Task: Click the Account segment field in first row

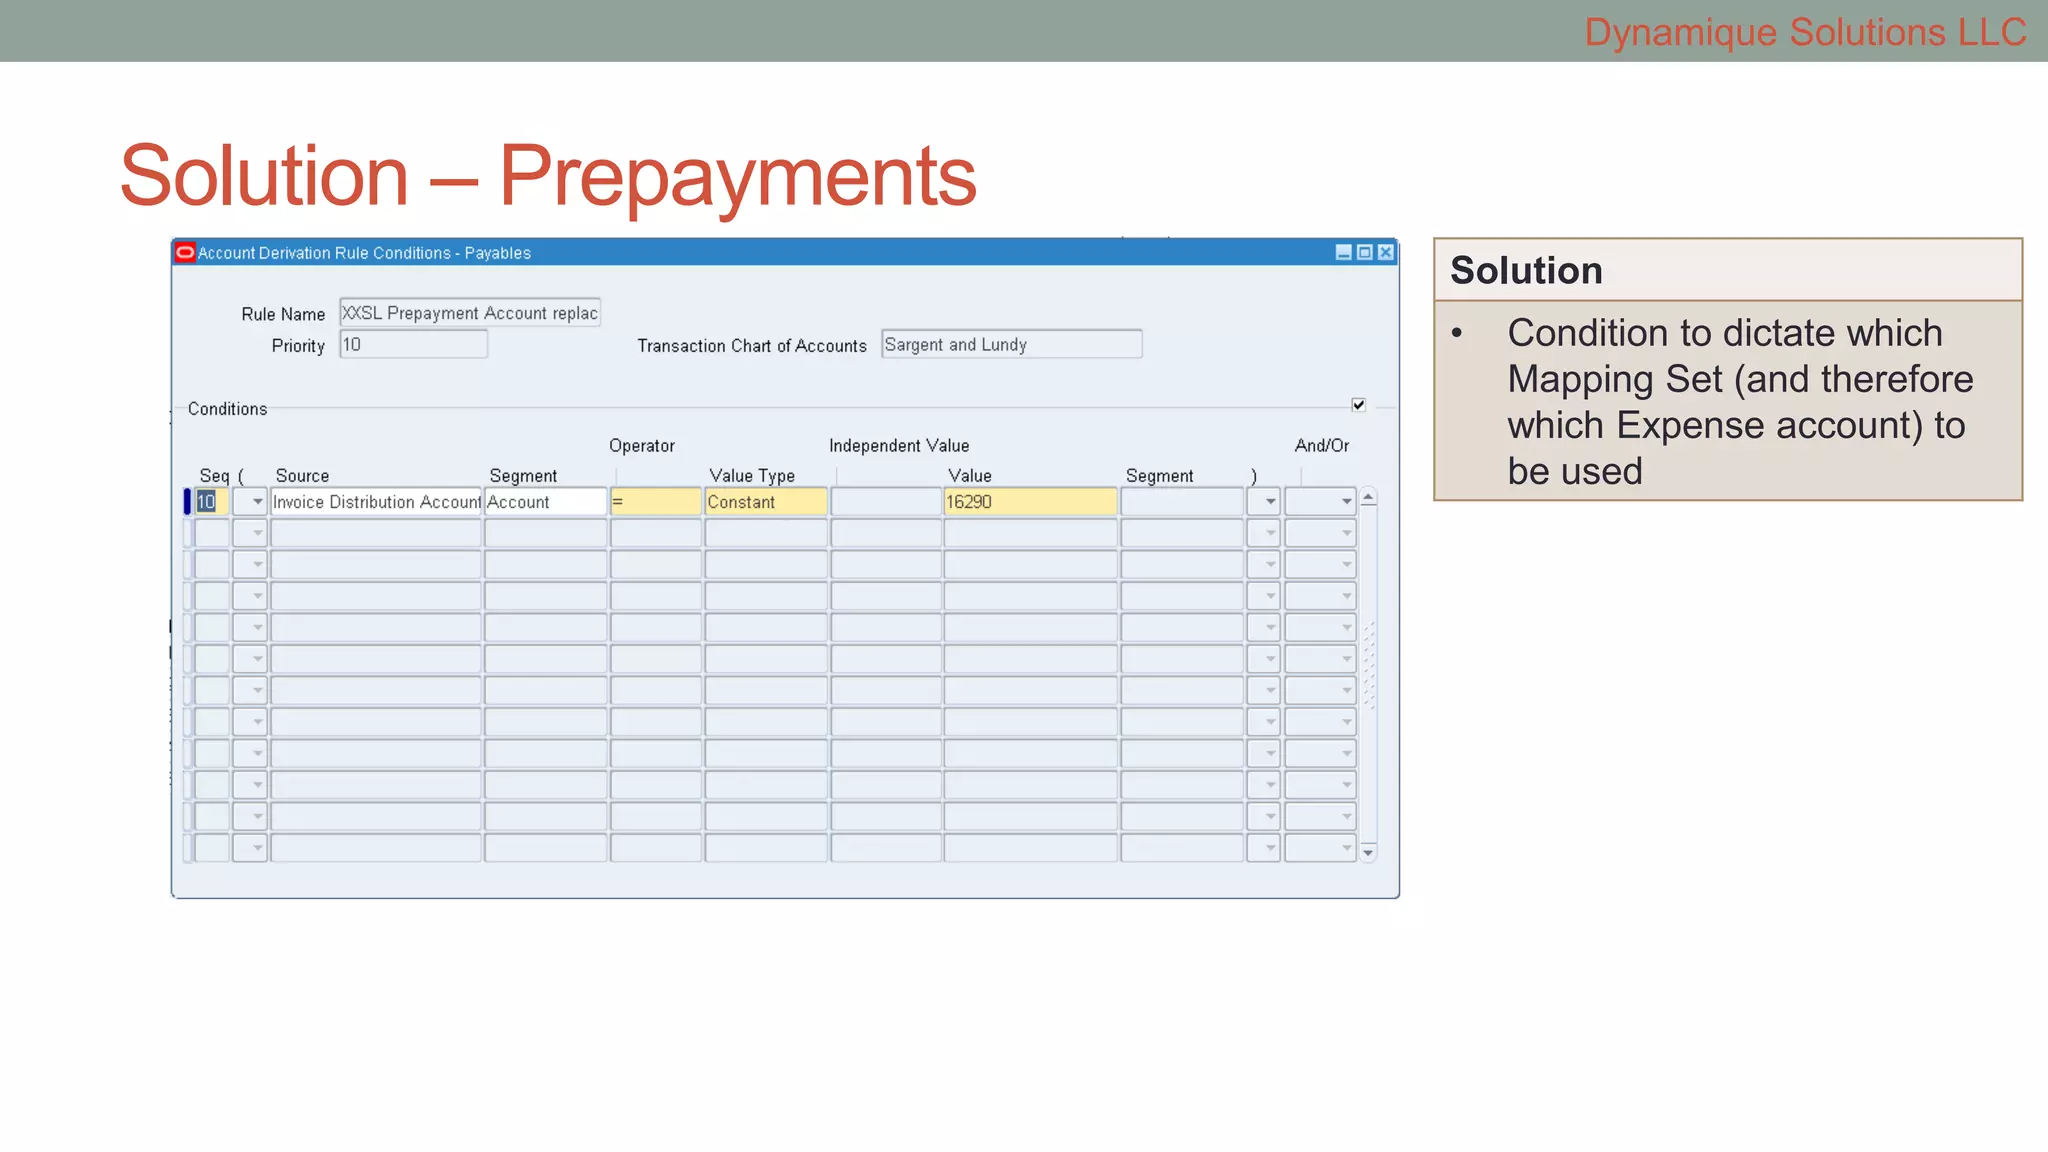Action: coord(544,502)
